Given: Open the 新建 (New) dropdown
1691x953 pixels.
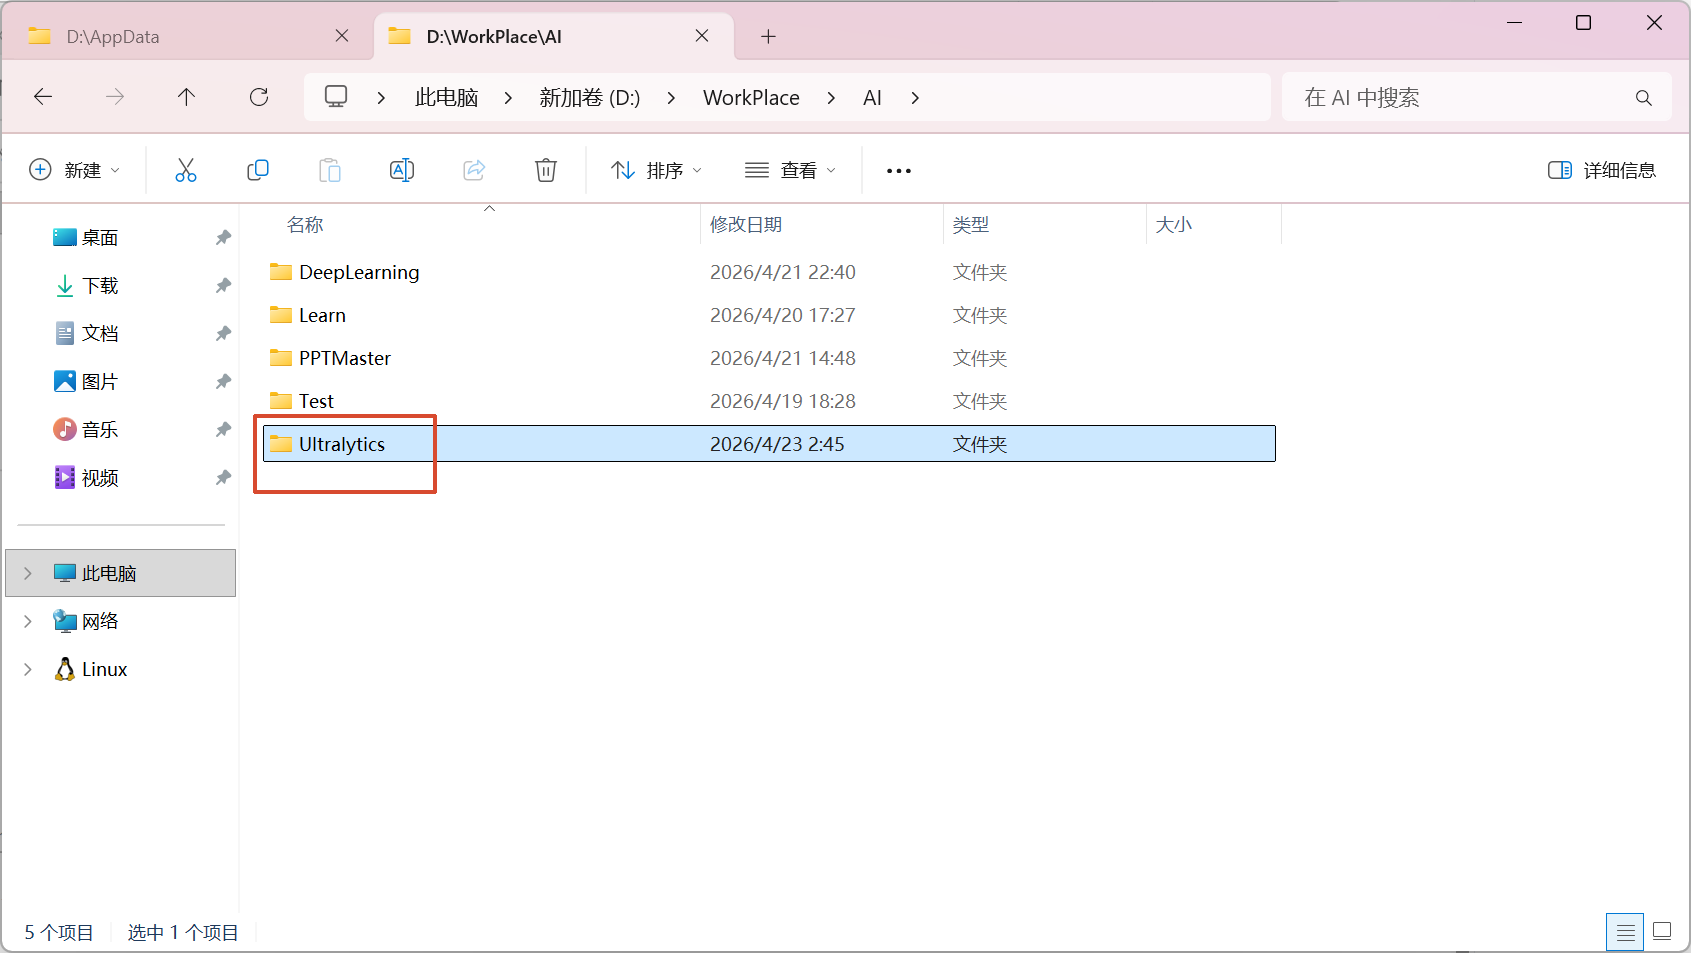Looking at the screenshot, I should click(75, 170).
